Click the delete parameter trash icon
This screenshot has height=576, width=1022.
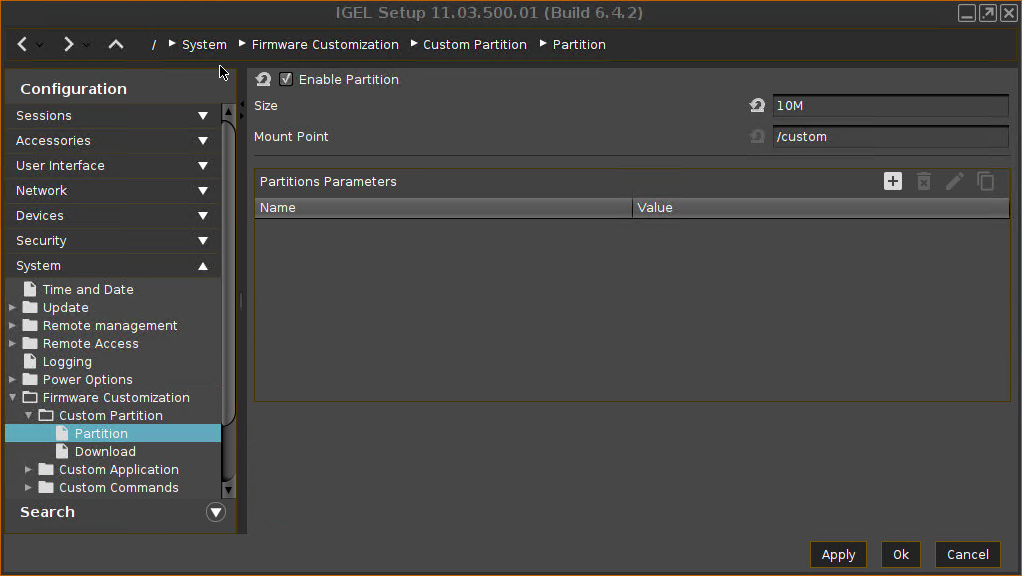[x=924, y=181]
